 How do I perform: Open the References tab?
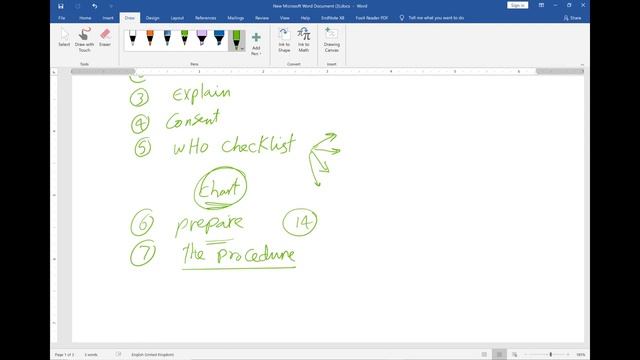(205, 18)
